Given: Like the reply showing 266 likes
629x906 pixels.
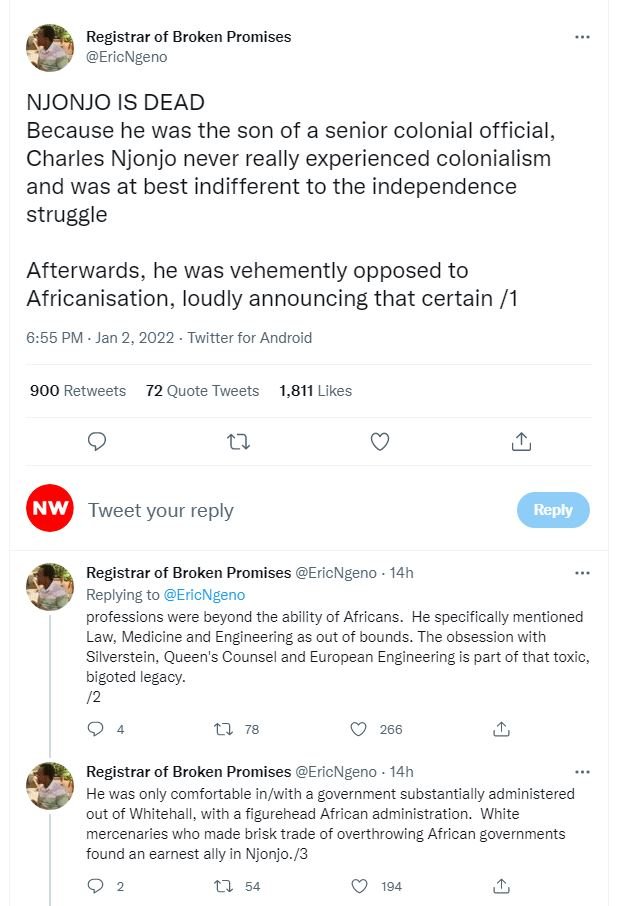Looking at the screenshot, I should coord(358,729).
